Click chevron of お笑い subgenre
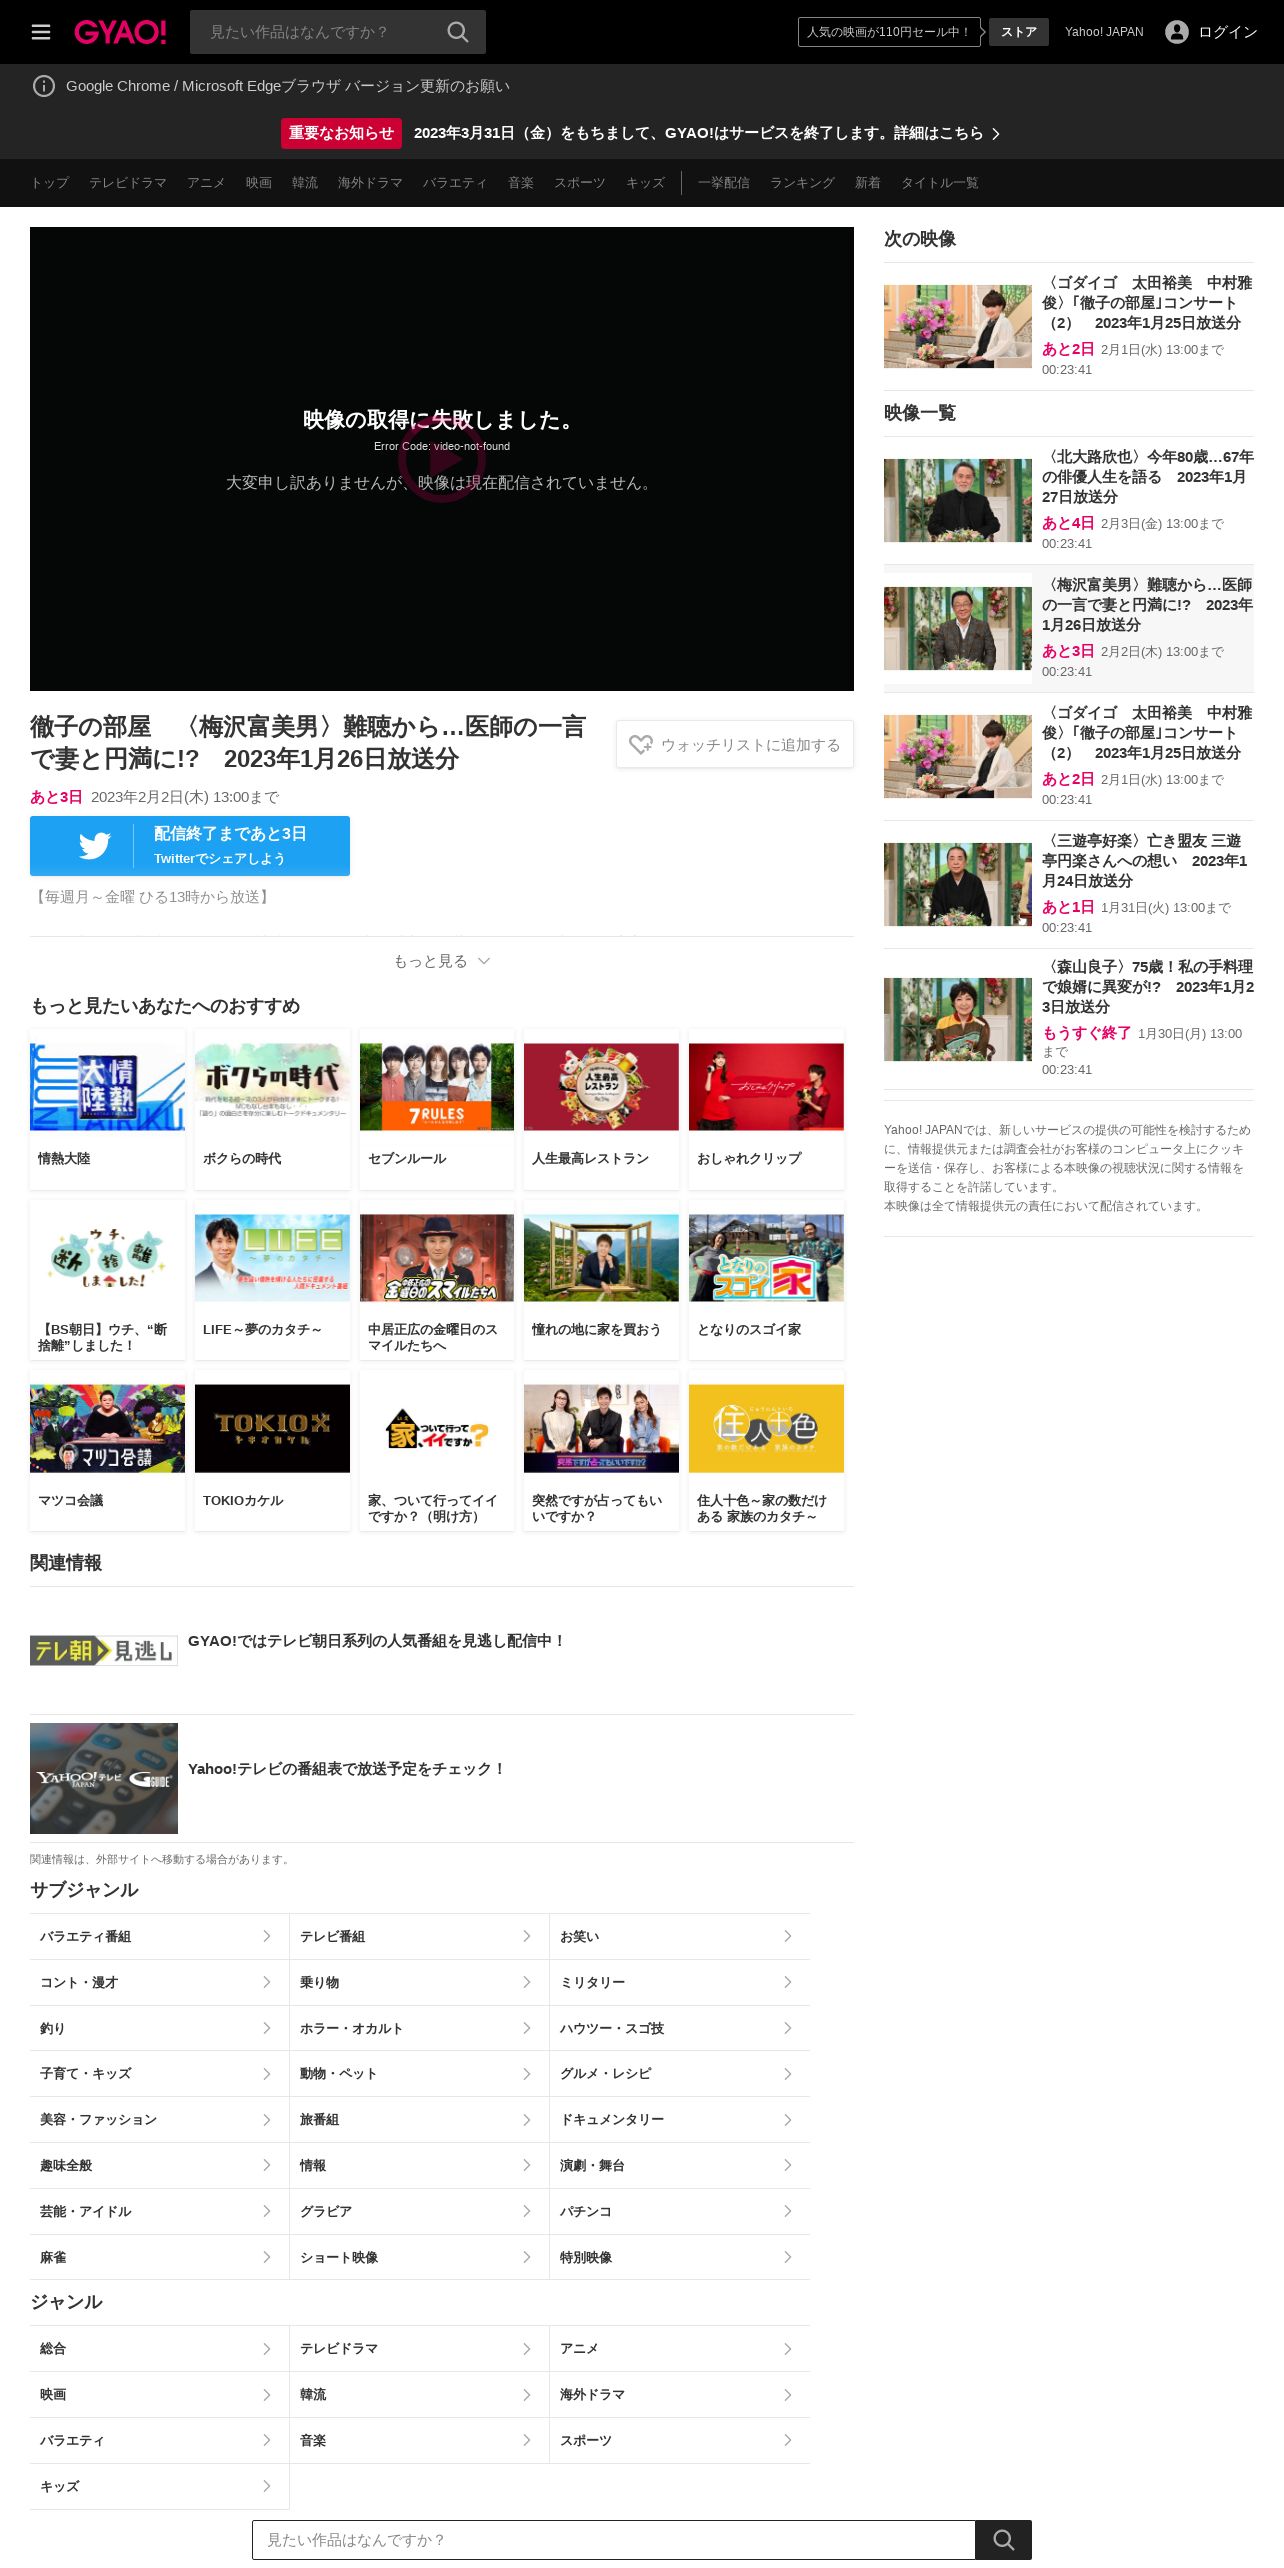1284x2568 pixels. [788, 1936]
